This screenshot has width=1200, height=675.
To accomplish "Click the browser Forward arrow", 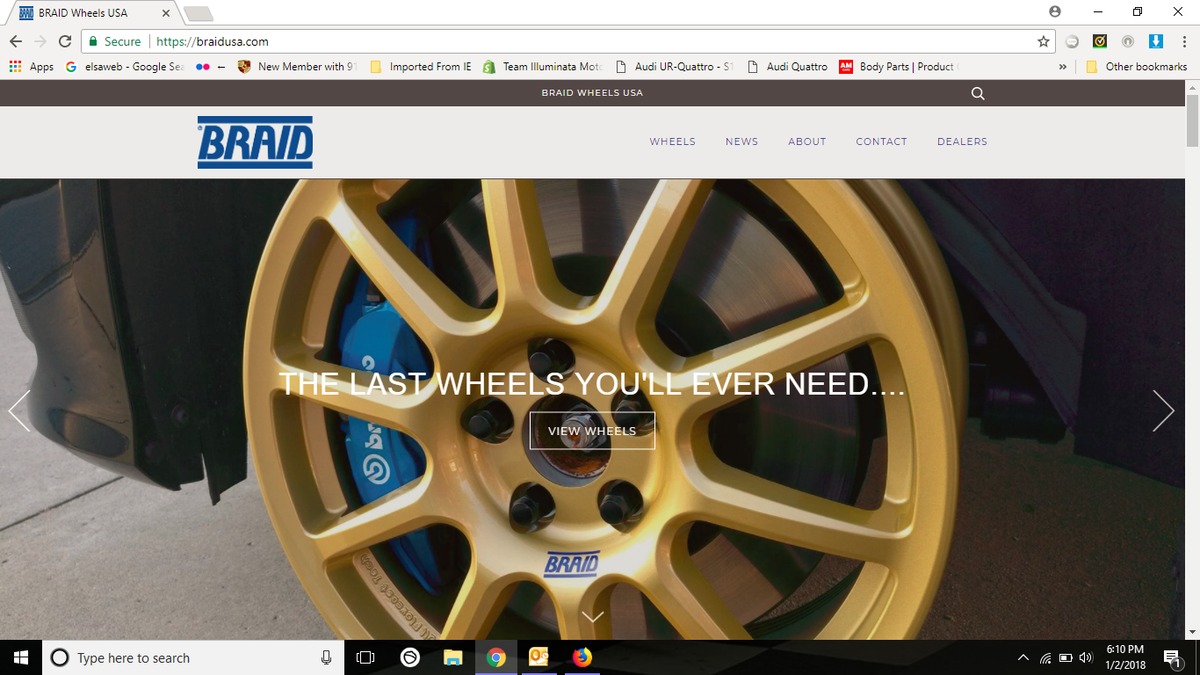I will pos(41,42).
